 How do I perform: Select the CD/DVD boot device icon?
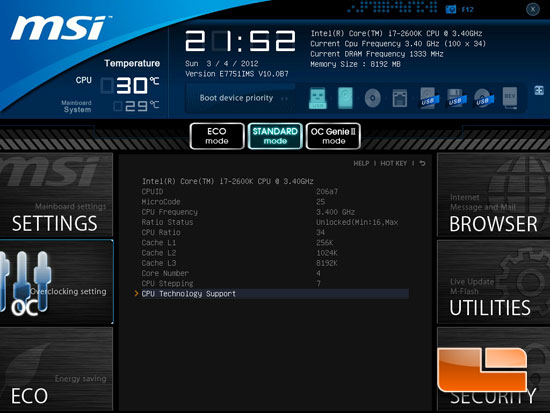(373, 98)
